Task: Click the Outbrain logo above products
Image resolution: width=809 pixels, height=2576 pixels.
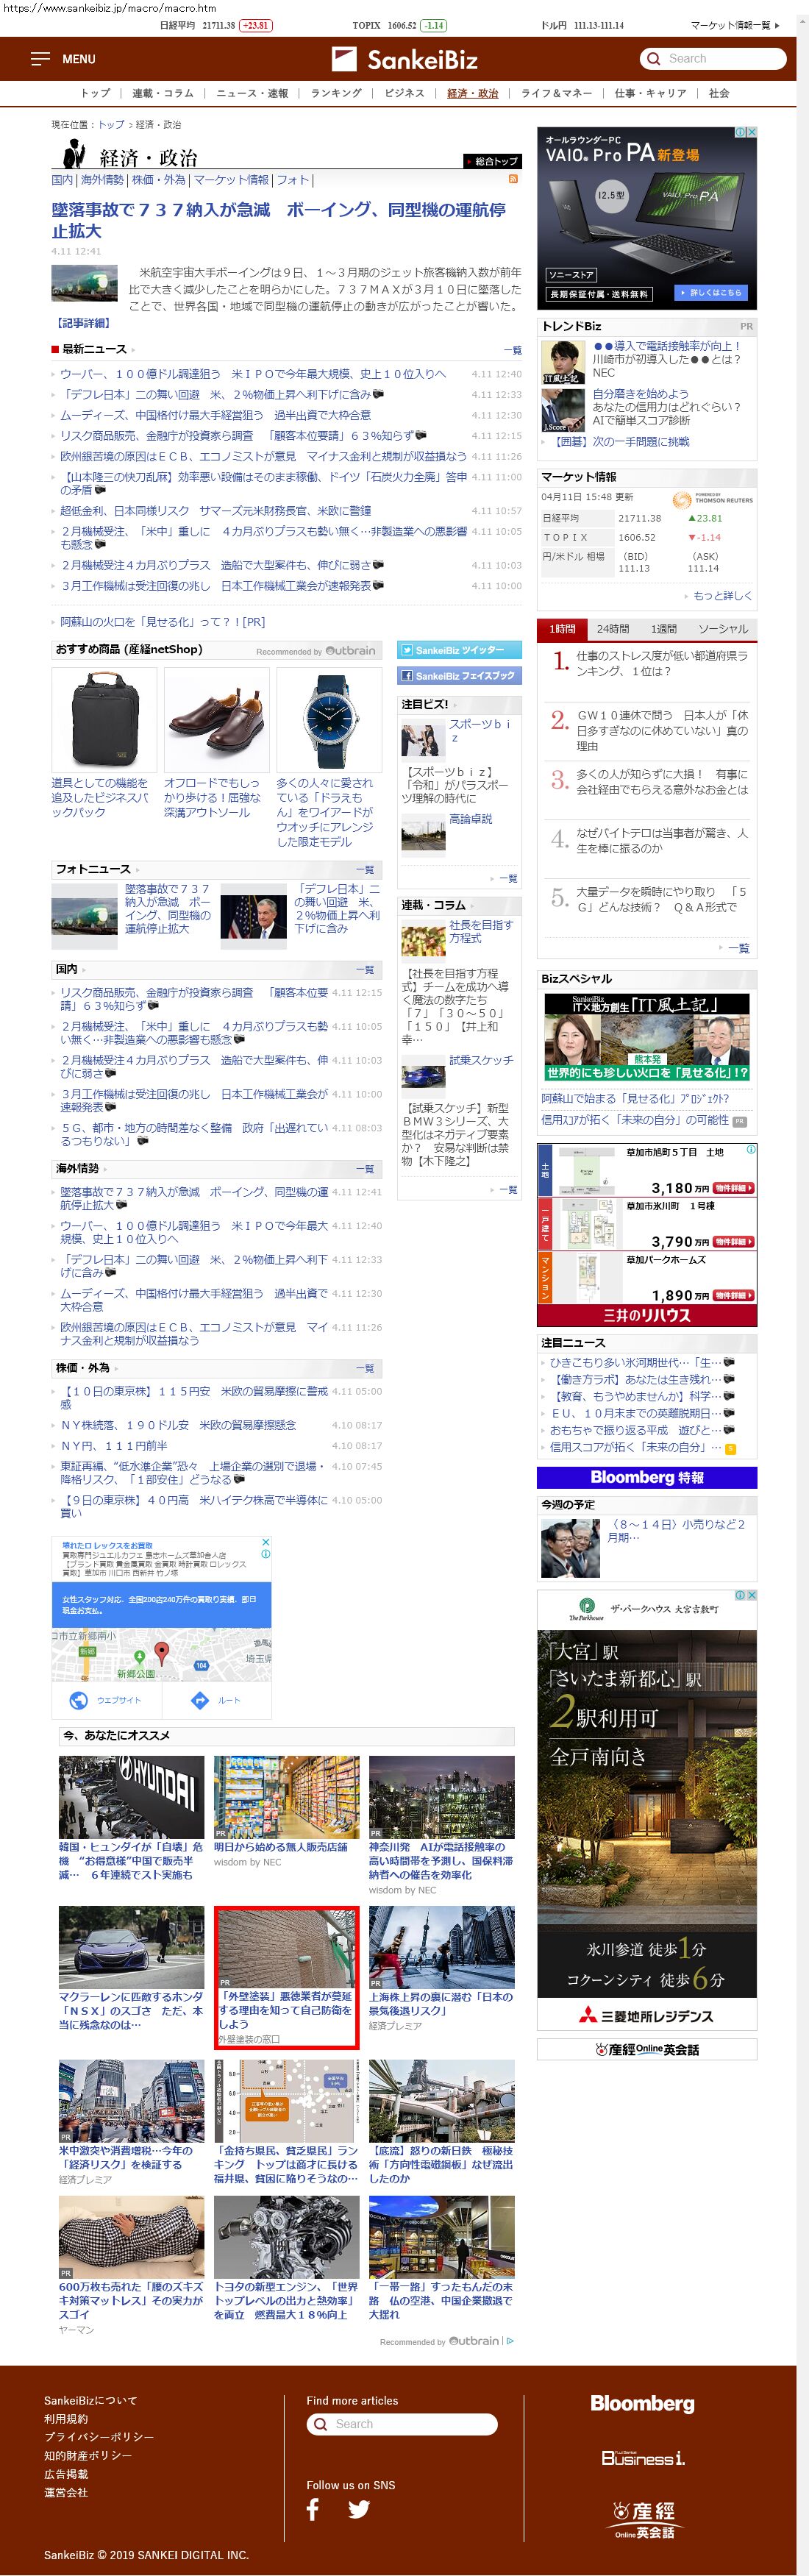Action: [x=350, y=650]
